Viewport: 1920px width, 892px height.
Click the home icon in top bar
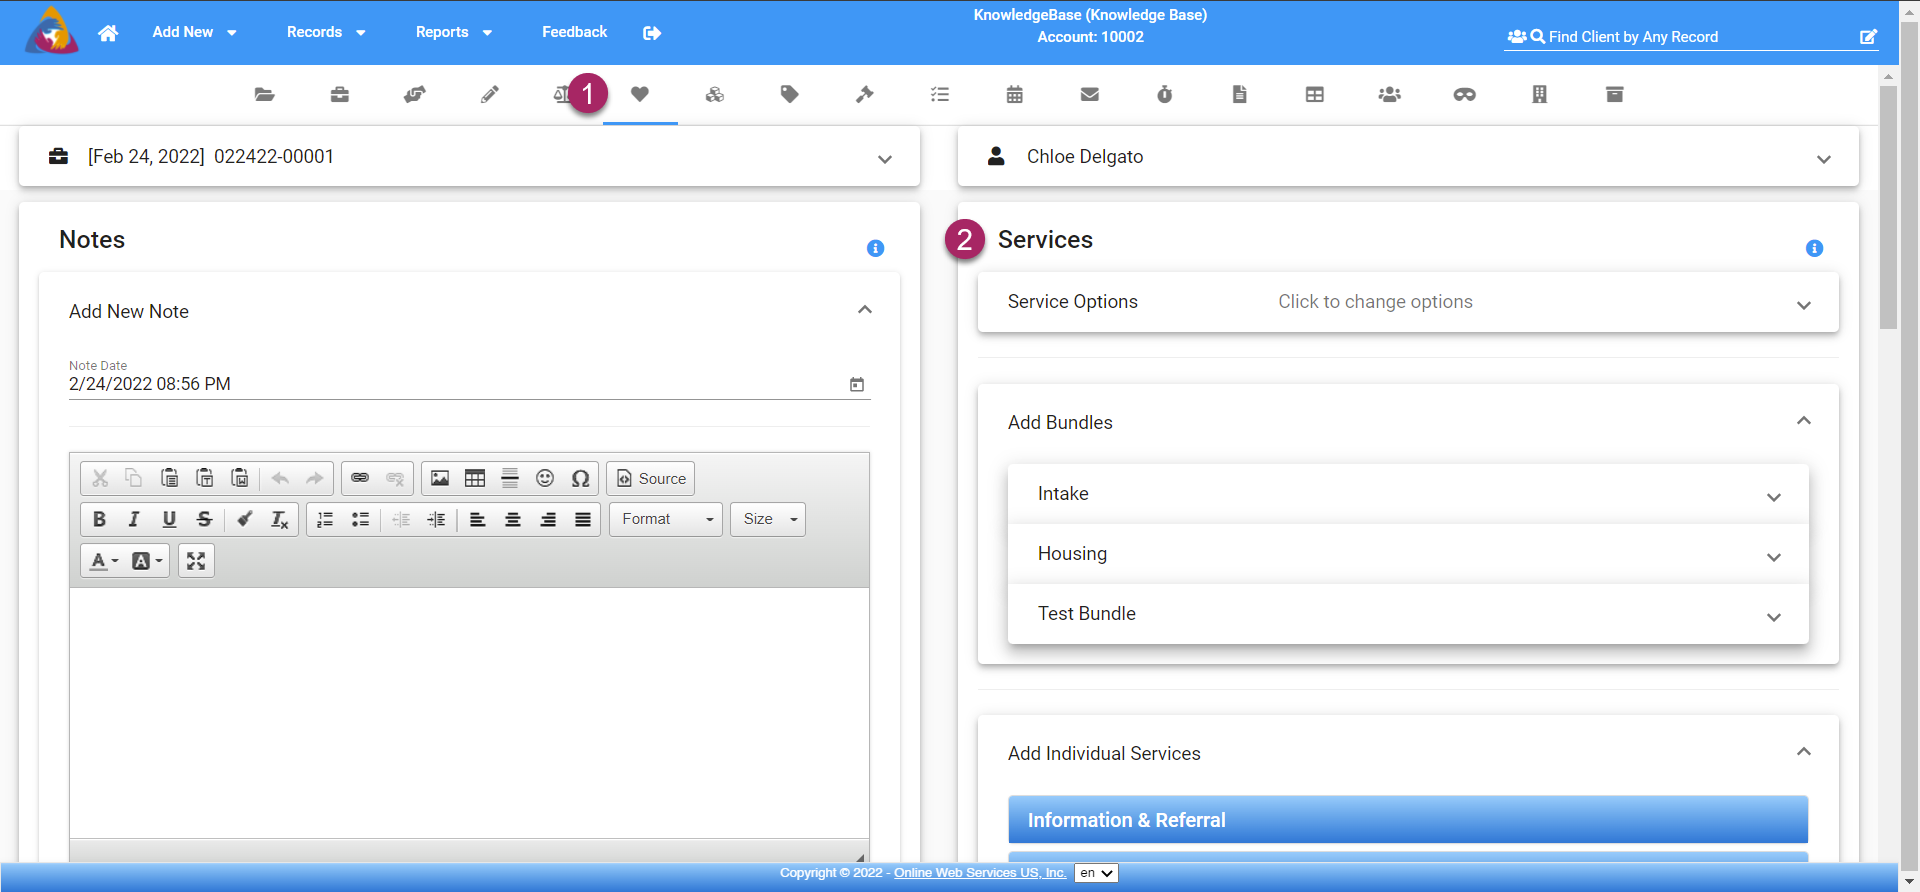click(108, 33)
